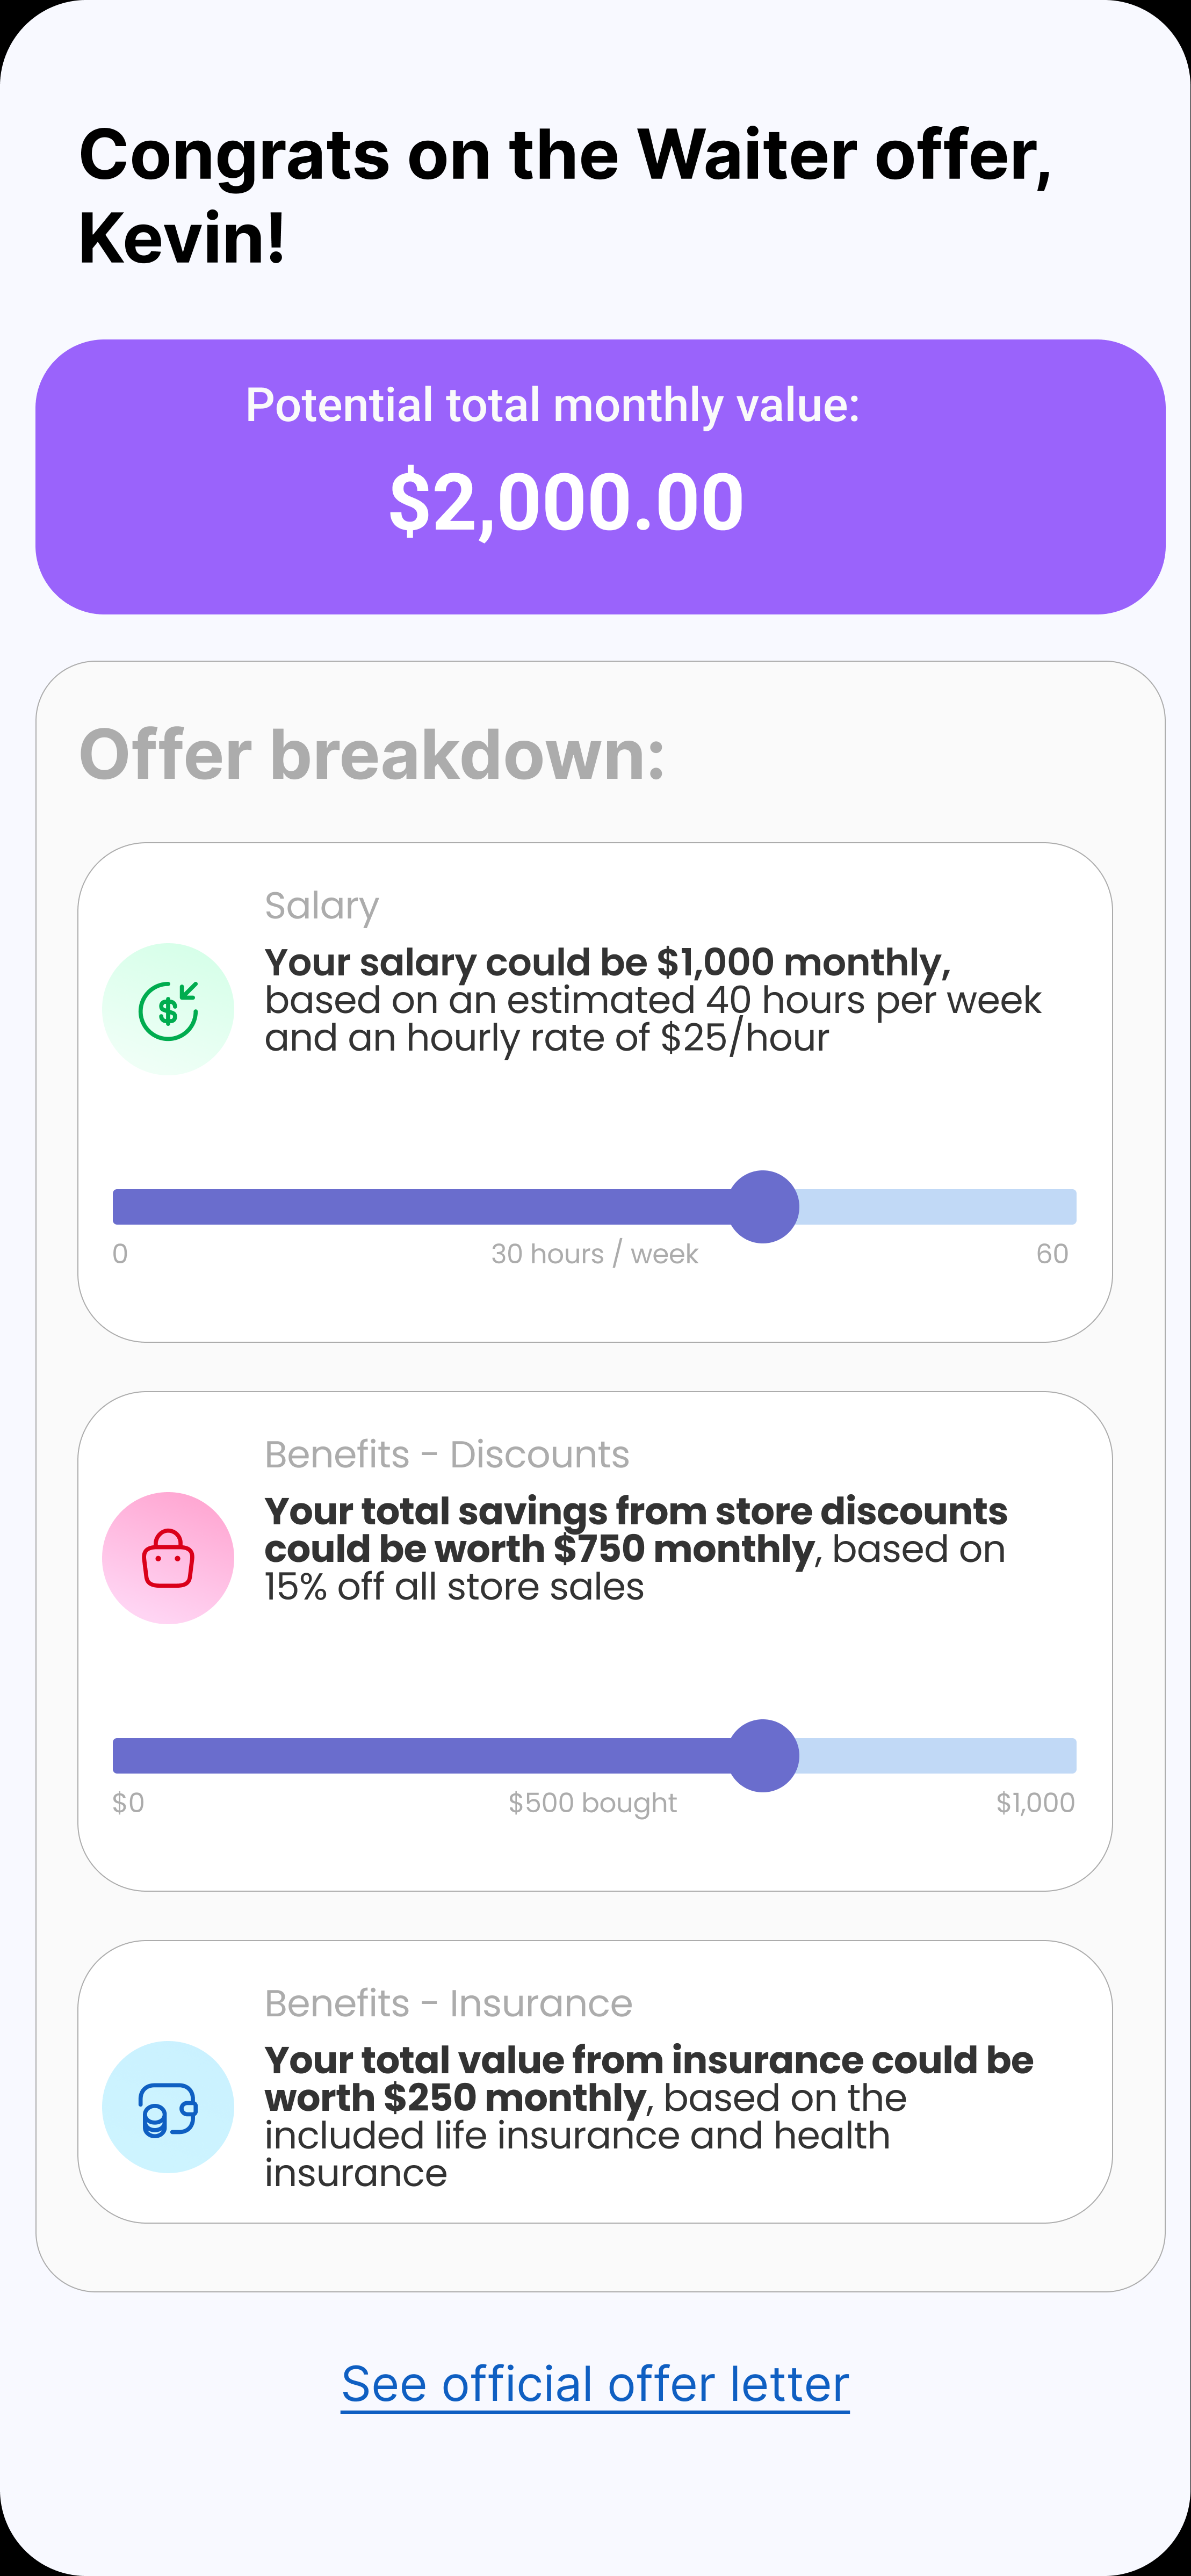Image resolution: width=1191 pixels, height=2576 pixels.
Task: Select the Salary card title
Action: tap(321, 905)
